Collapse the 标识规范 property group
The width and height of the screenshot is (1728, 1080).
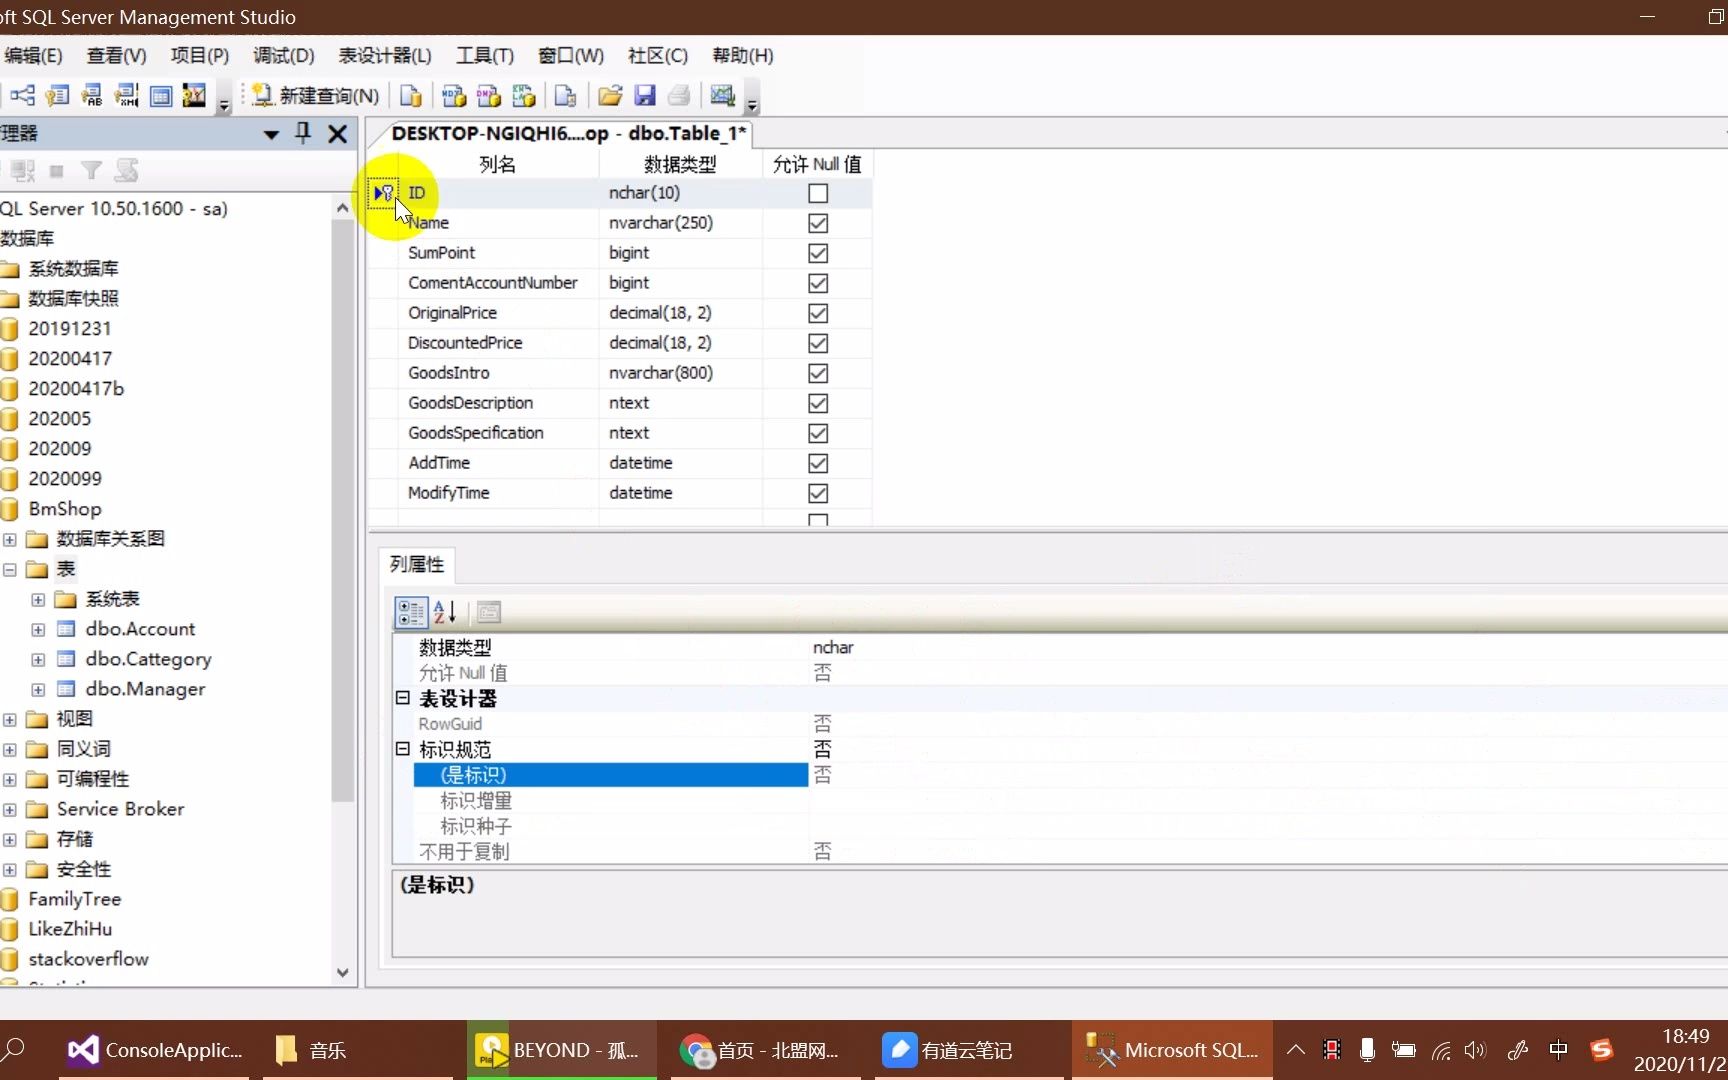pyautogui.click(x=403, y=749)
